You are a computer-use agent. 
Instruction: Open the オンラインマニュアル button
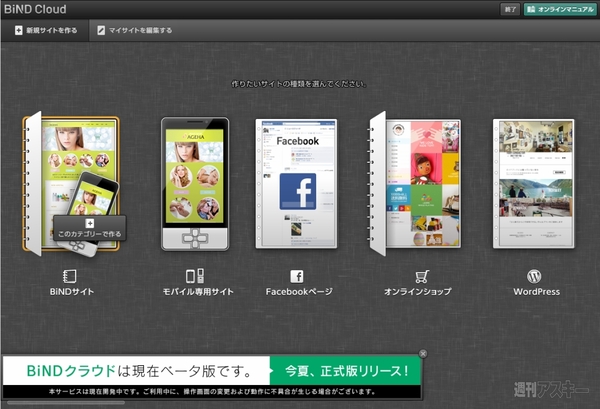560,9
